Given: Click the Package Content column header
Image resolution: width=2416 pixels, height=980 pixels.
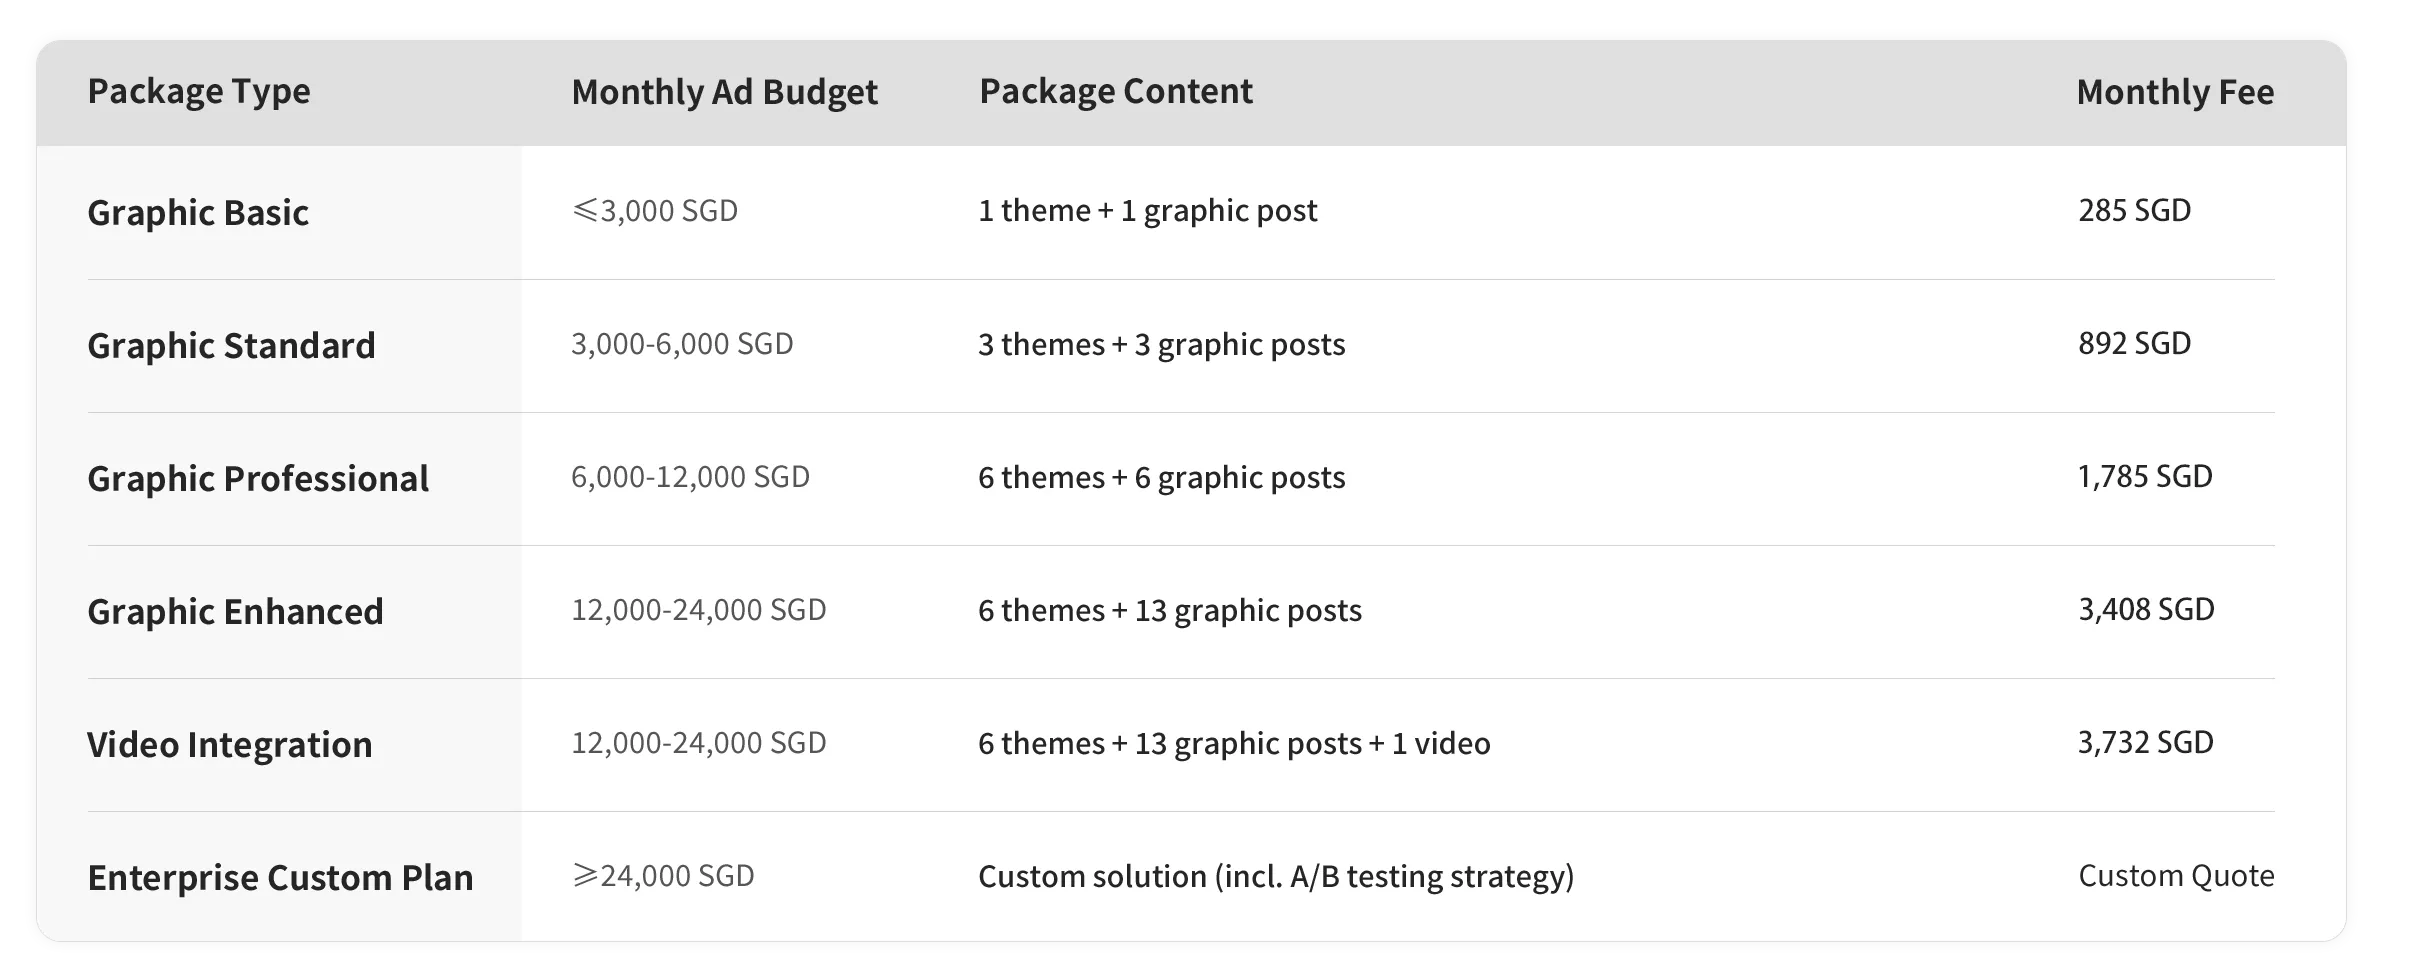Looking at the screenshot, I should tap(1115, 92).
